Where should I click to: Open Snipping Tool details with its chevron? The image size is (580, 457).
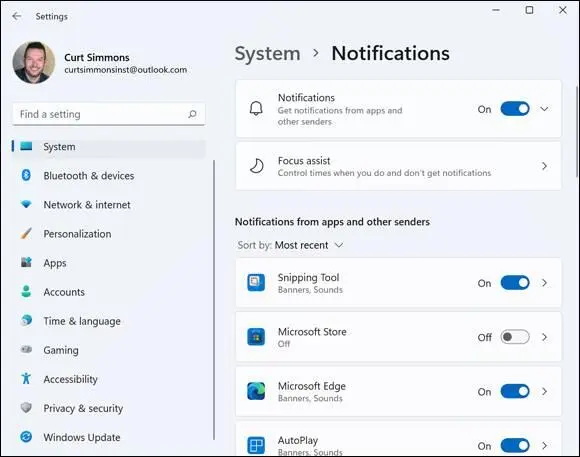544,283
